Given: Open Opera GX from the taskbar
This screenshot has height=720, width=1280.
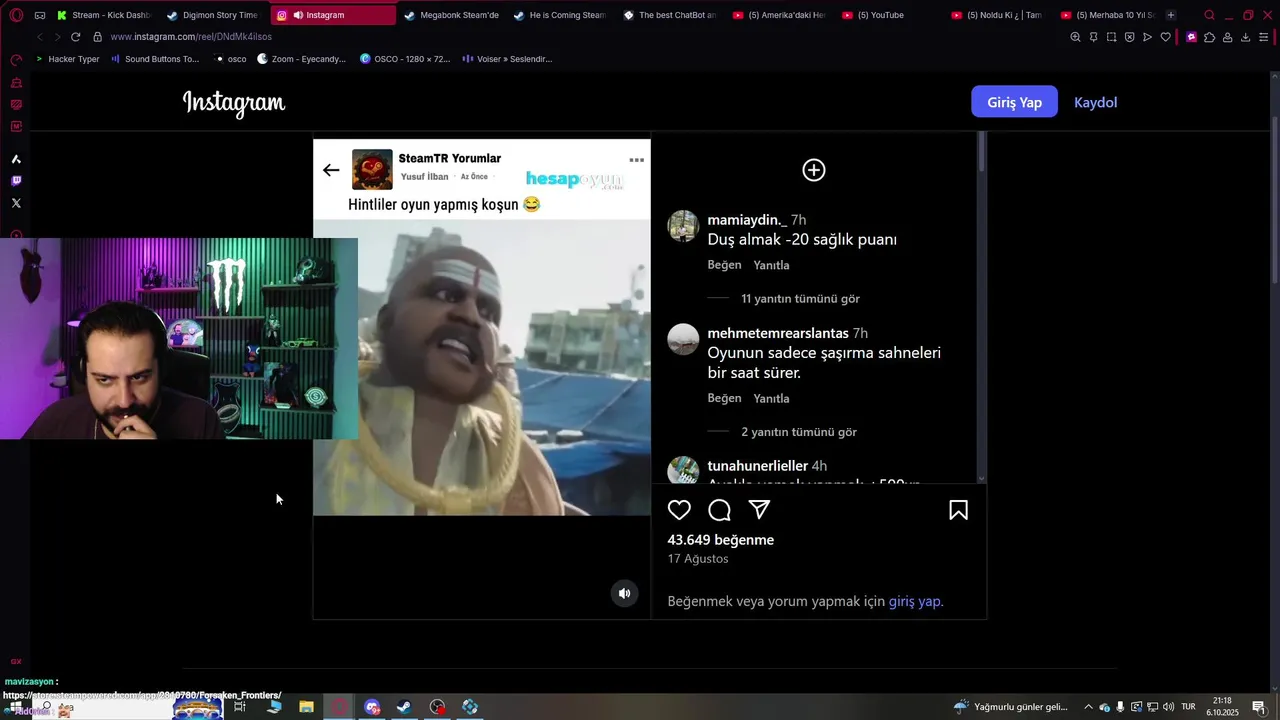Looking at the screenshot, I should [x=339, y=707].
